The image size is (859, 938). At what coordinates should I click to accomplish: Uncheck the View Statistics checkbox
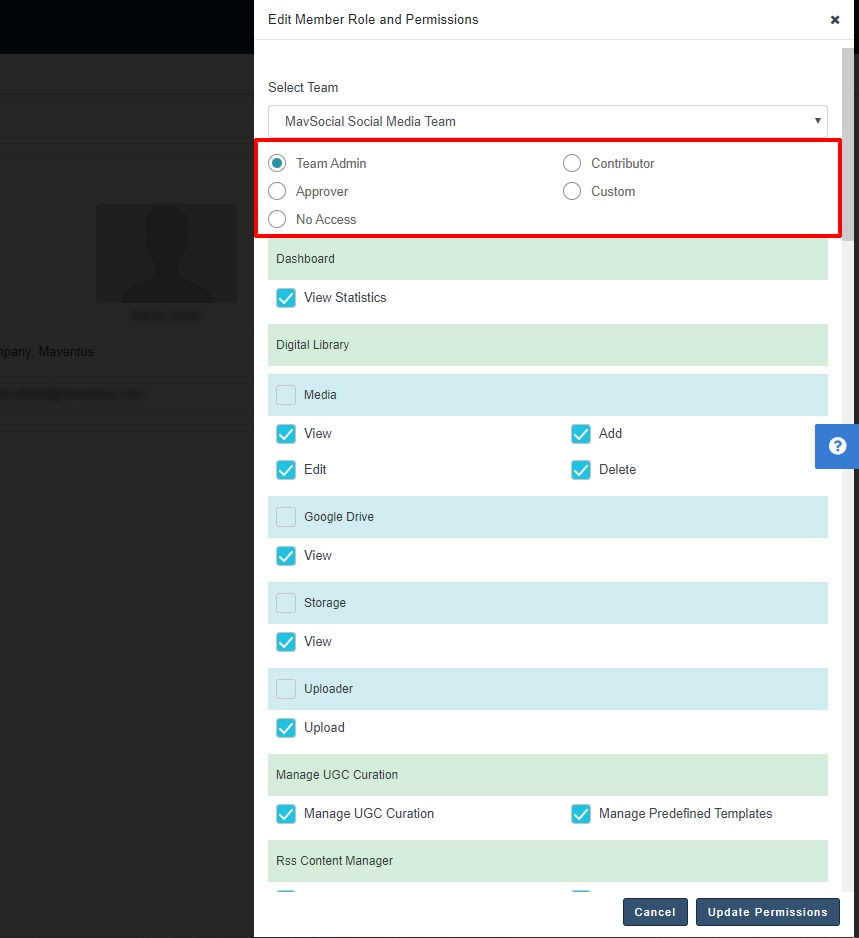click(x=286, y=298)
